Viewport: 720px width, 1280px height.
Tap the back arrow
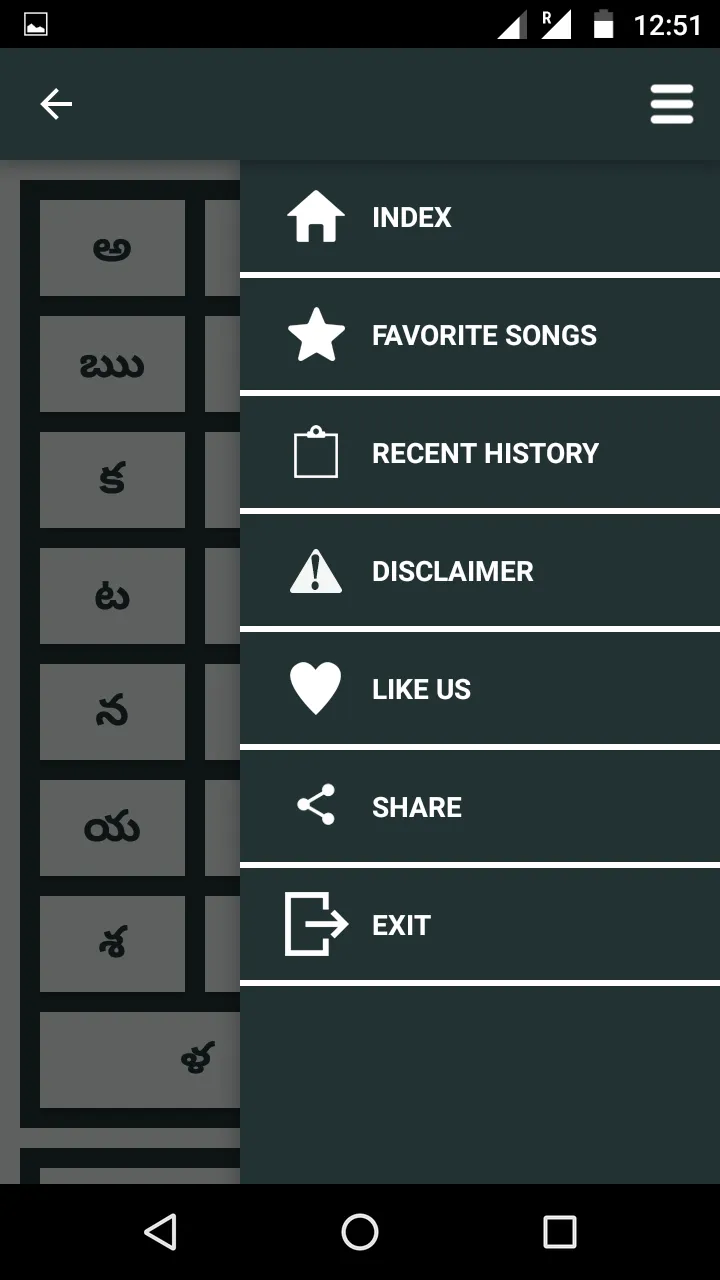56,104
